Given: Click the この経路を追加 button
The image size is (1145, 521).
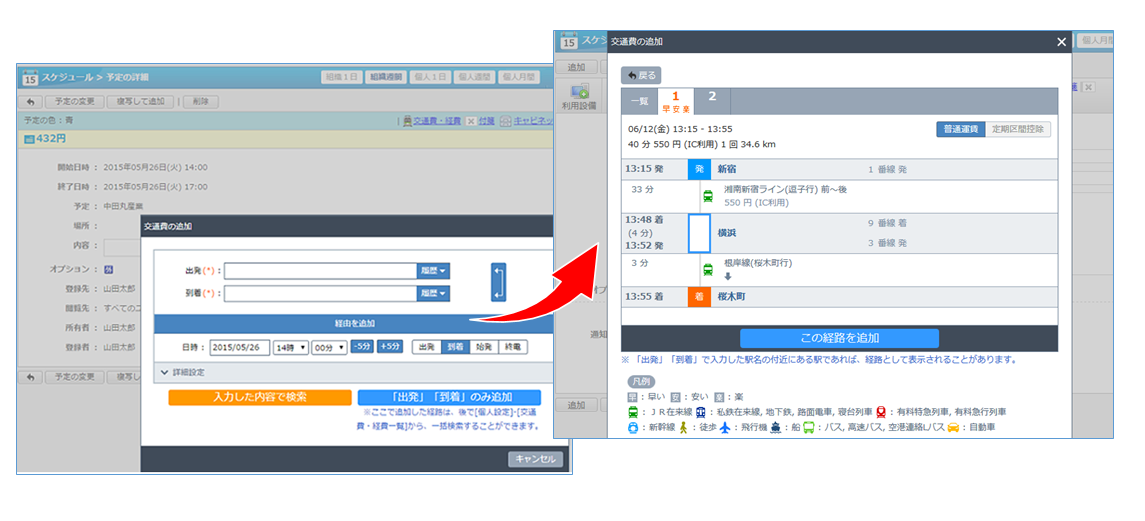Looking at the screenshot, I should (x=839, y=338).
